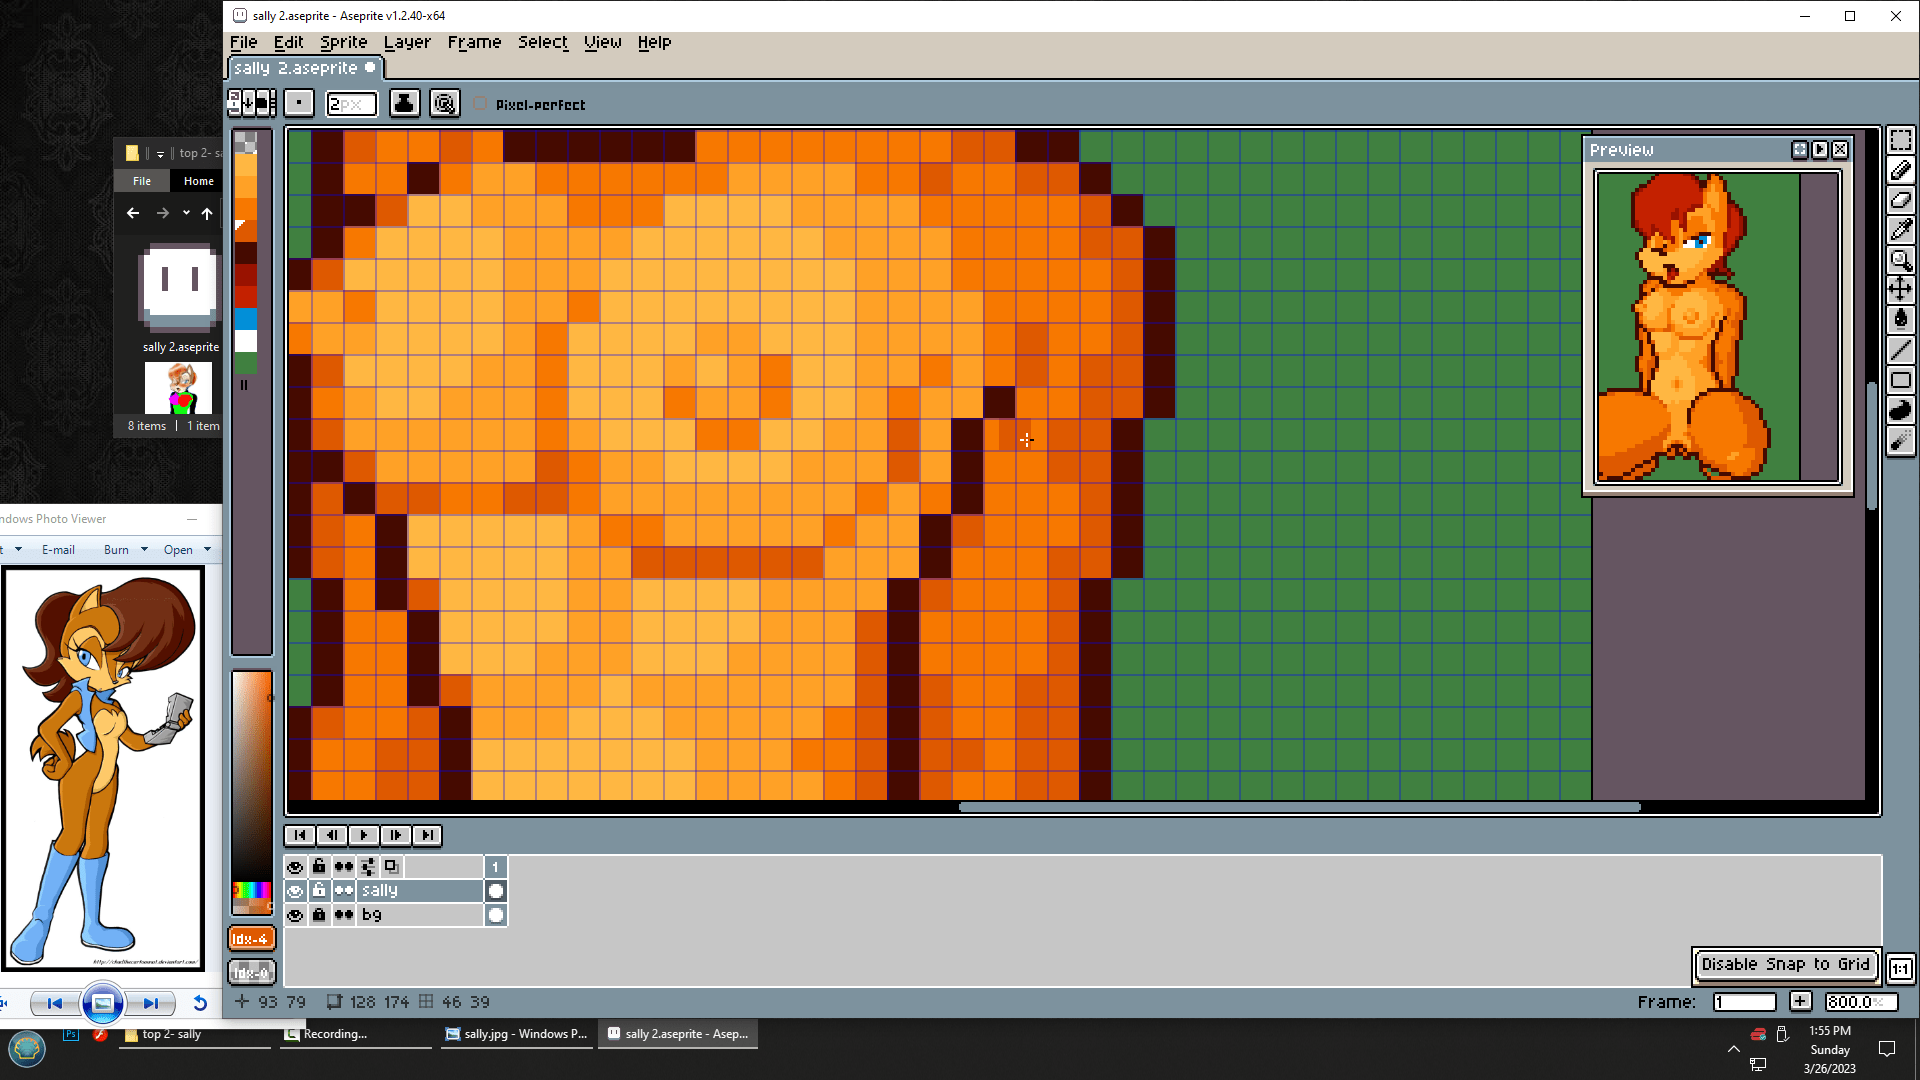Open the Frame menu
This screenshot has width=1920, height=1080.
point(474,42)
